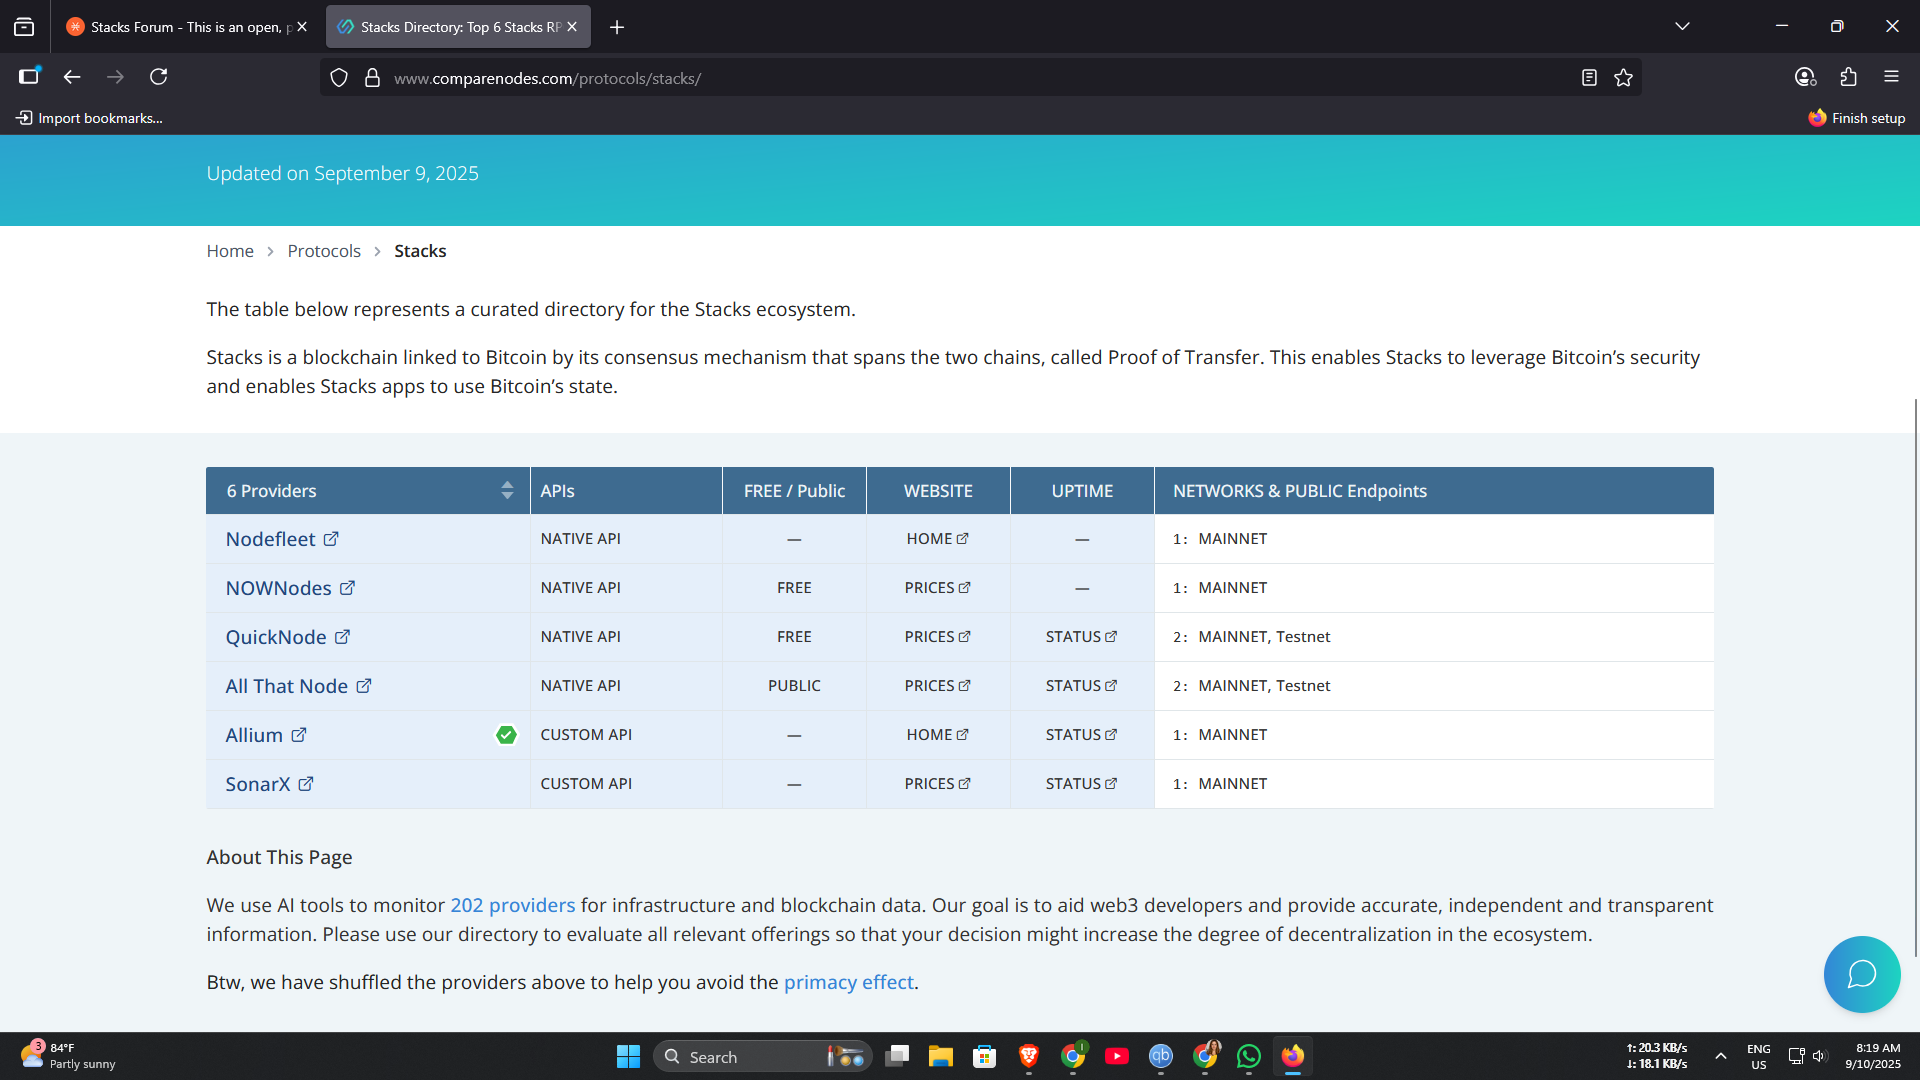
Task: Open volume control in system tray
Action: point(1819,1056)
